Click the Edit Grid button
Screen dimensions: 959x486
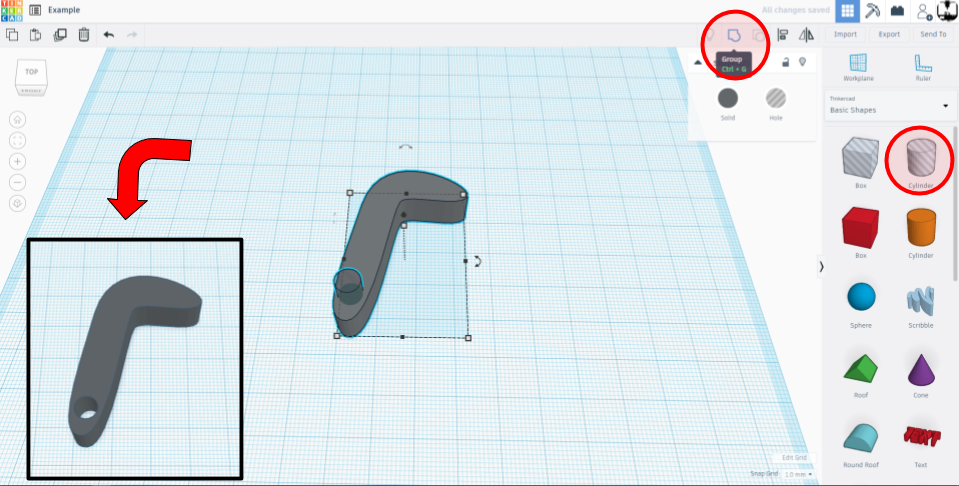point(795,458)
